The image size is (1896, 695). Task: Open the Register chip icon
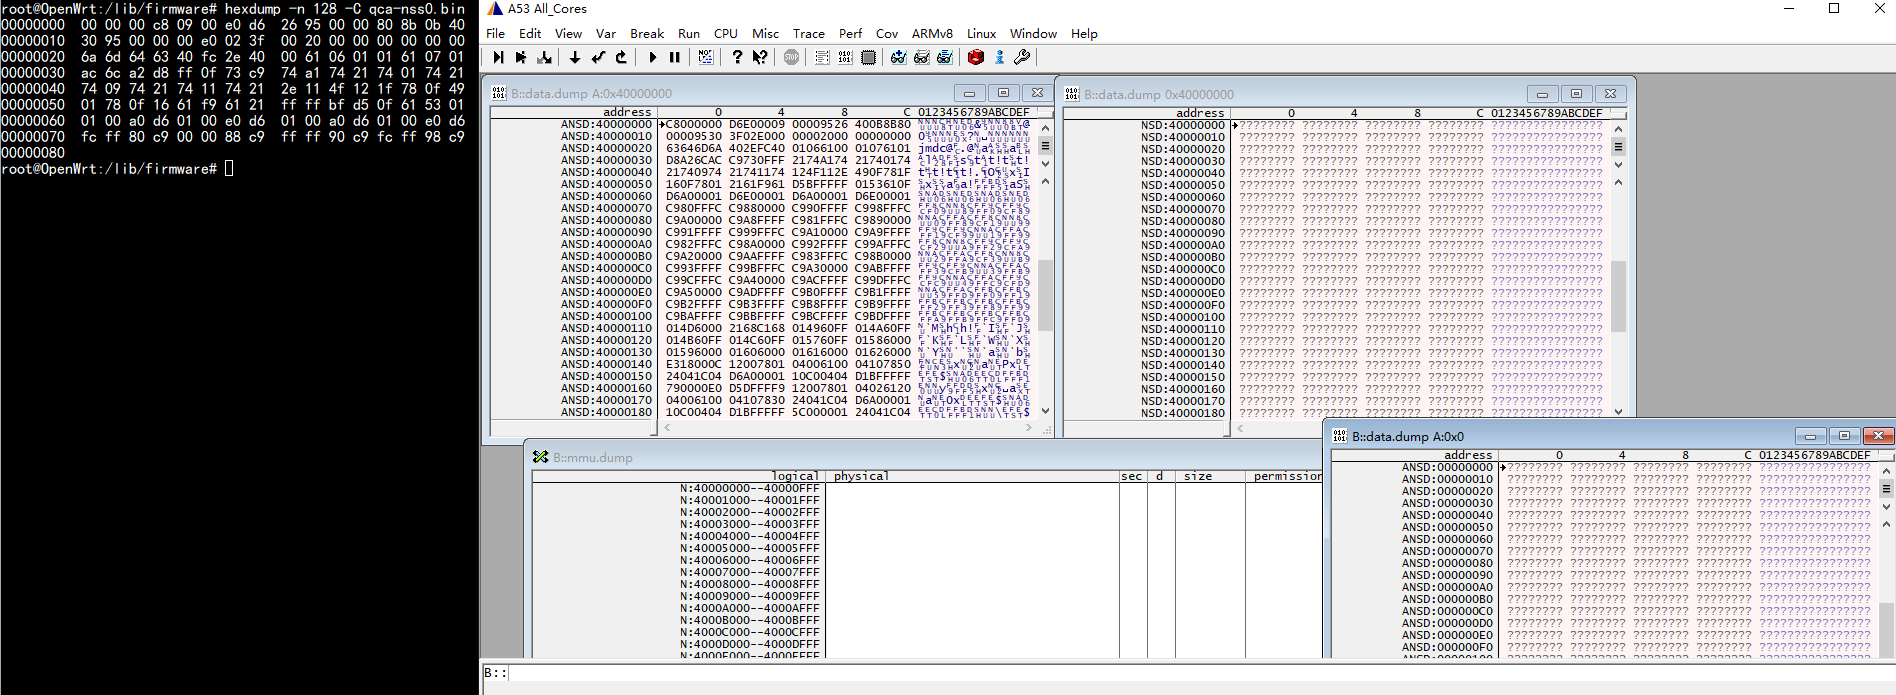pyautogui.click(x=868, y=57)
